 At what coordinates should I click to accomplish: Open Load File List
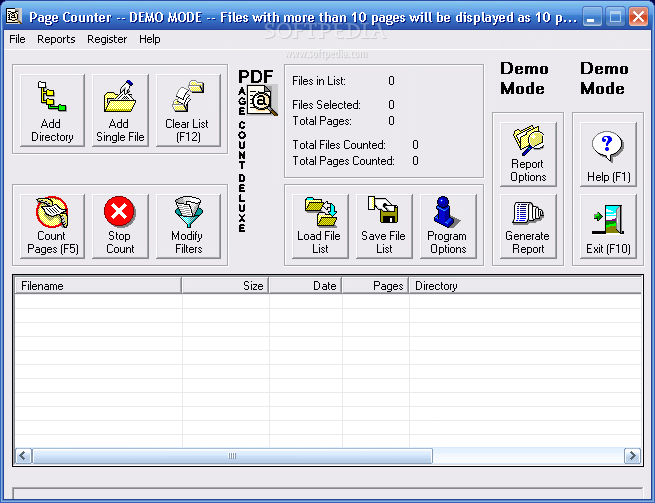[x=320, y=226]
